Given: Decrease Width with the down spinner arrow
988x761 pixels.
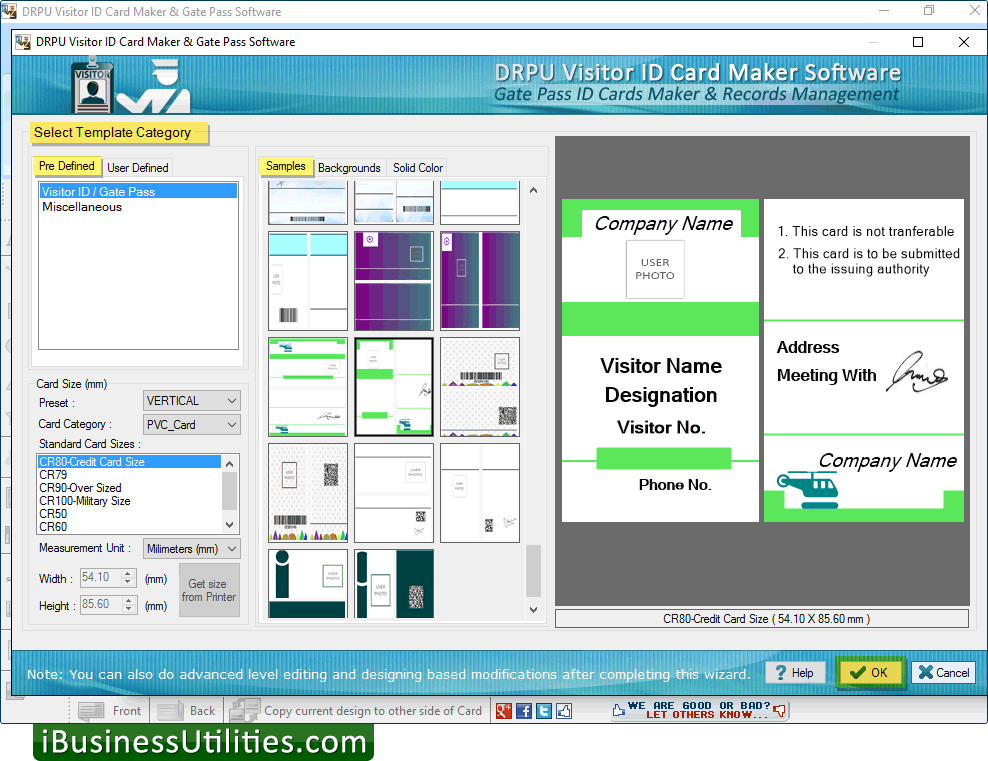Looking at the screenshot, I should [x=129, y=581].
